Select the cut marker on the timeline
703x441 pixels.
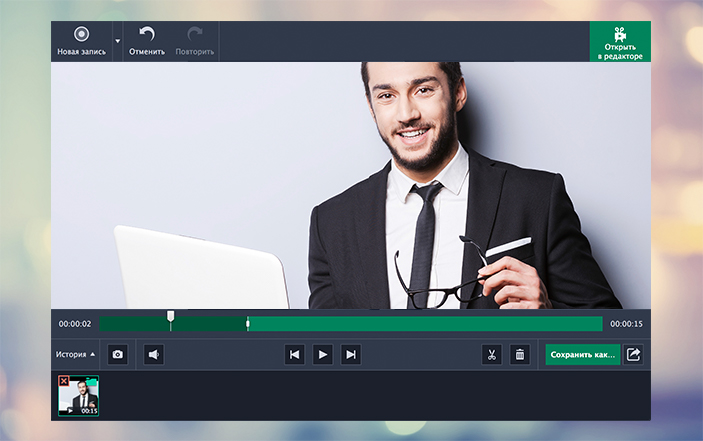click(247, 323)
